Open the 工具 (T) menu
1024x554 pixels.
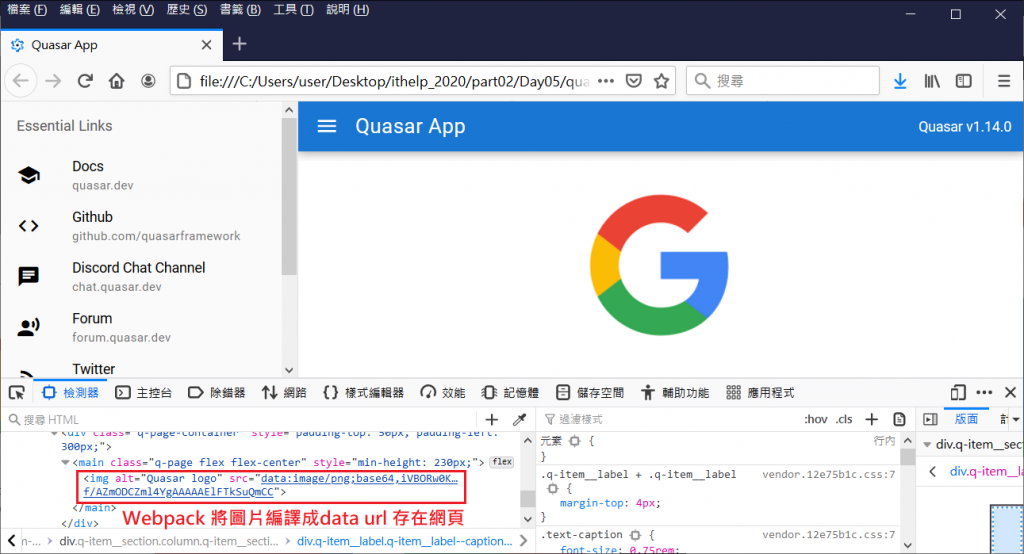point(293,10)
